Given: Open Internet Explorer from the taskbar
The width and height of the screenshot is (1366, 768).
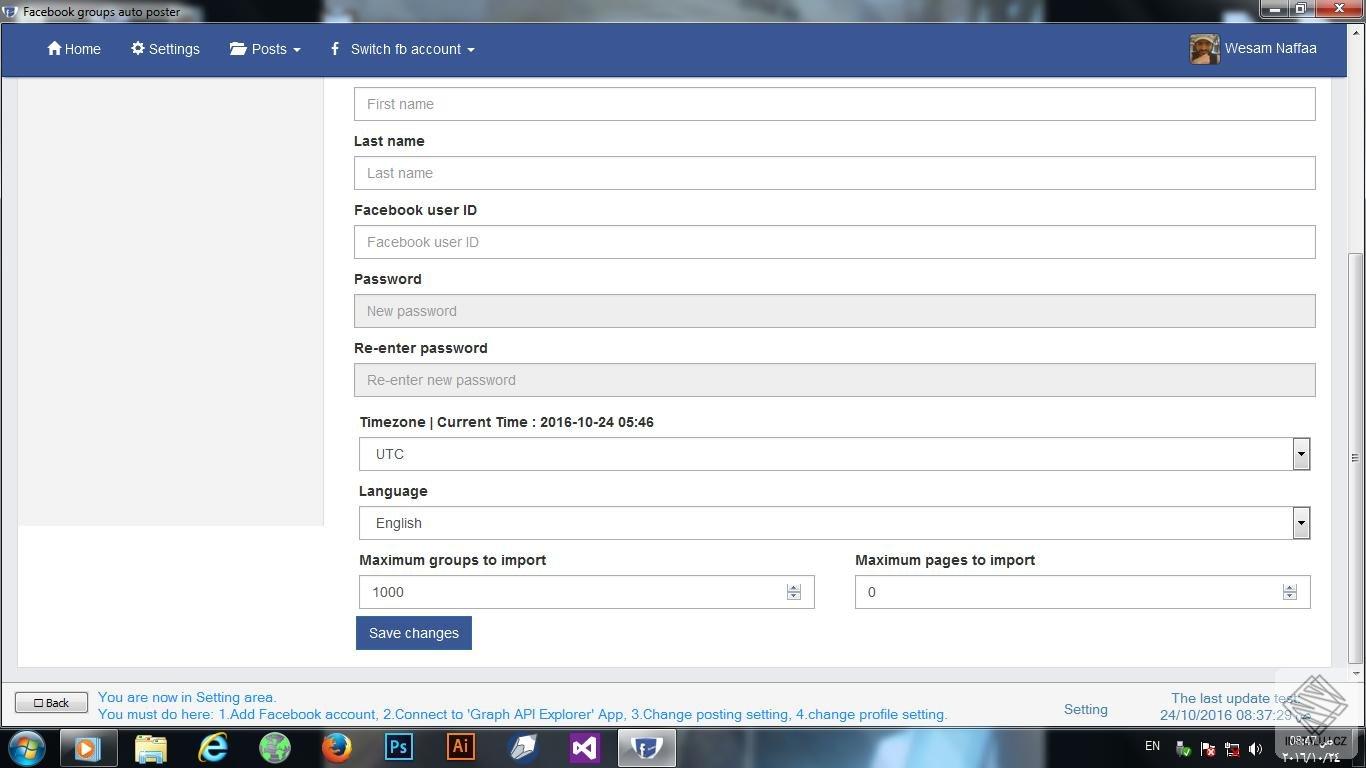Looking at the screenshot, I should pyautogui.click(x=213, y=748).
